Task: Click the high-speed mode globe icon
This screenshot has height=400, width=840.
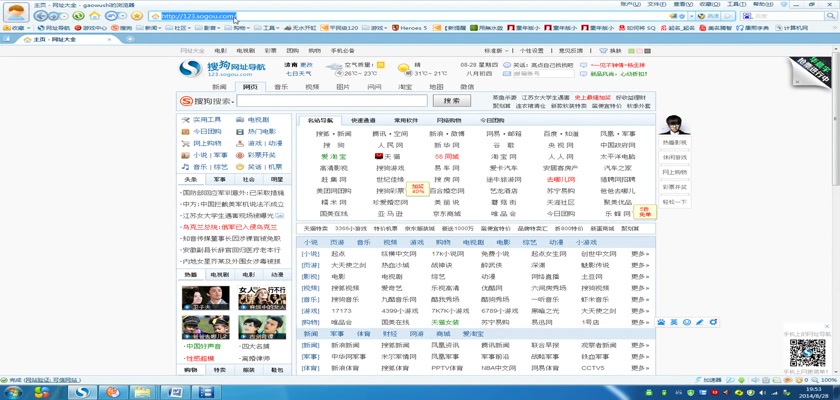Action: tap(702, 16)
